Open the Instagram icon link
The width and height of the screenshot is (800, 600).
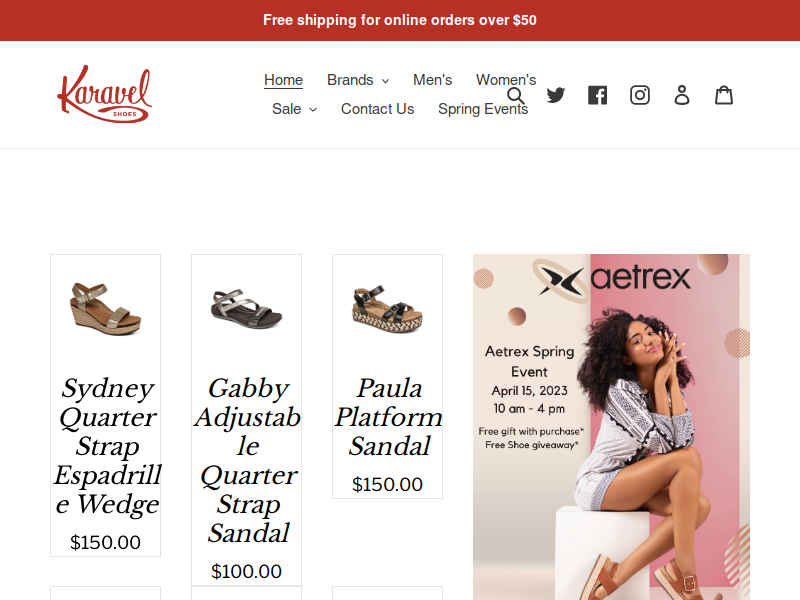pyautogui.click(x=640, y=95)
